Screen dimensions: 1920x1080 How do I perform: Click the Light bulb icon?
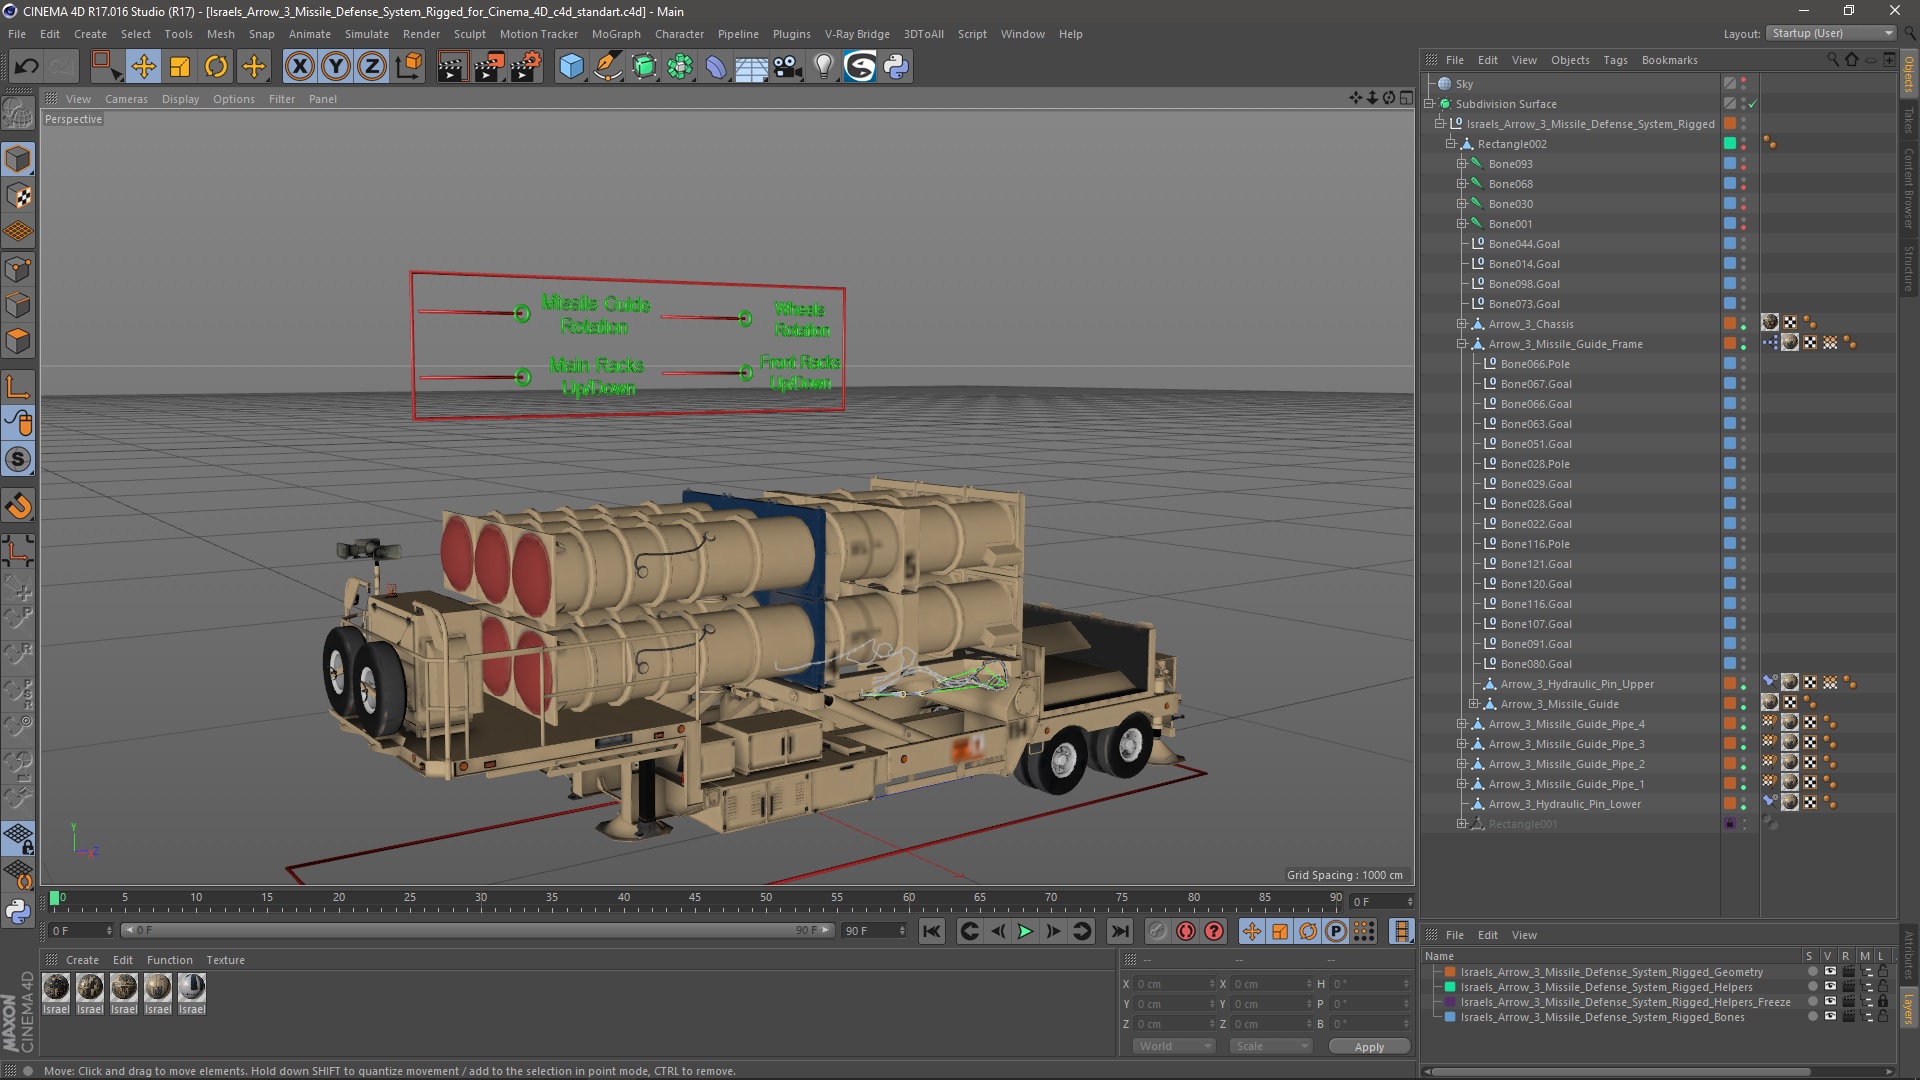pyautogui.click(x=824, y=67)
